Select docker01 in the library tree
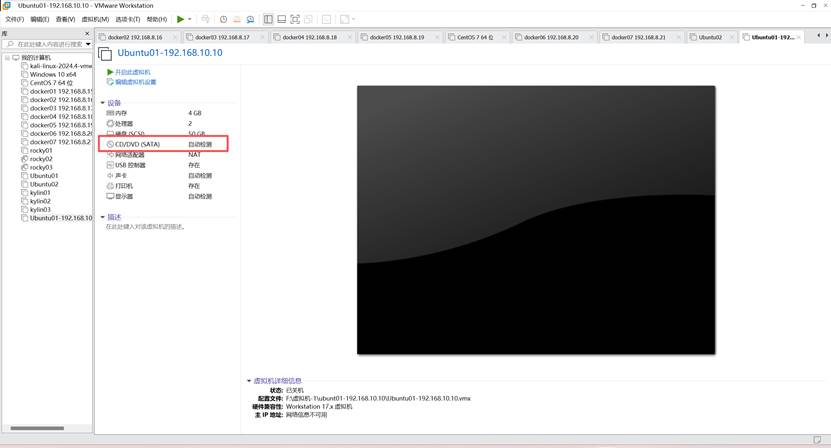The width and height of the screenshot is (831, 448). [57, 91]
